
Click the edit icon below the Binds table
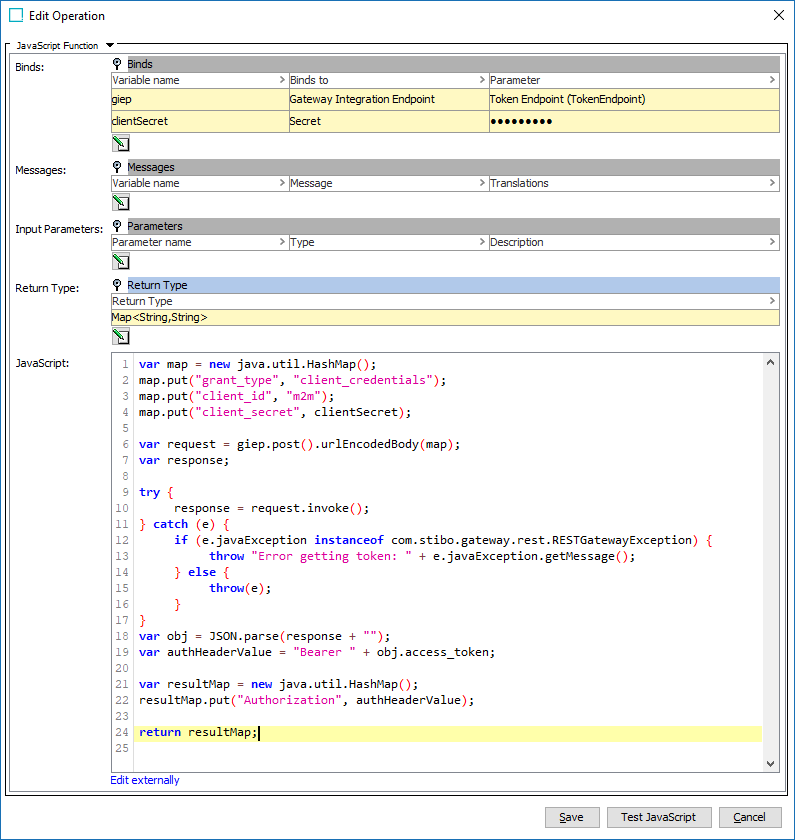[x=120, y=143]
